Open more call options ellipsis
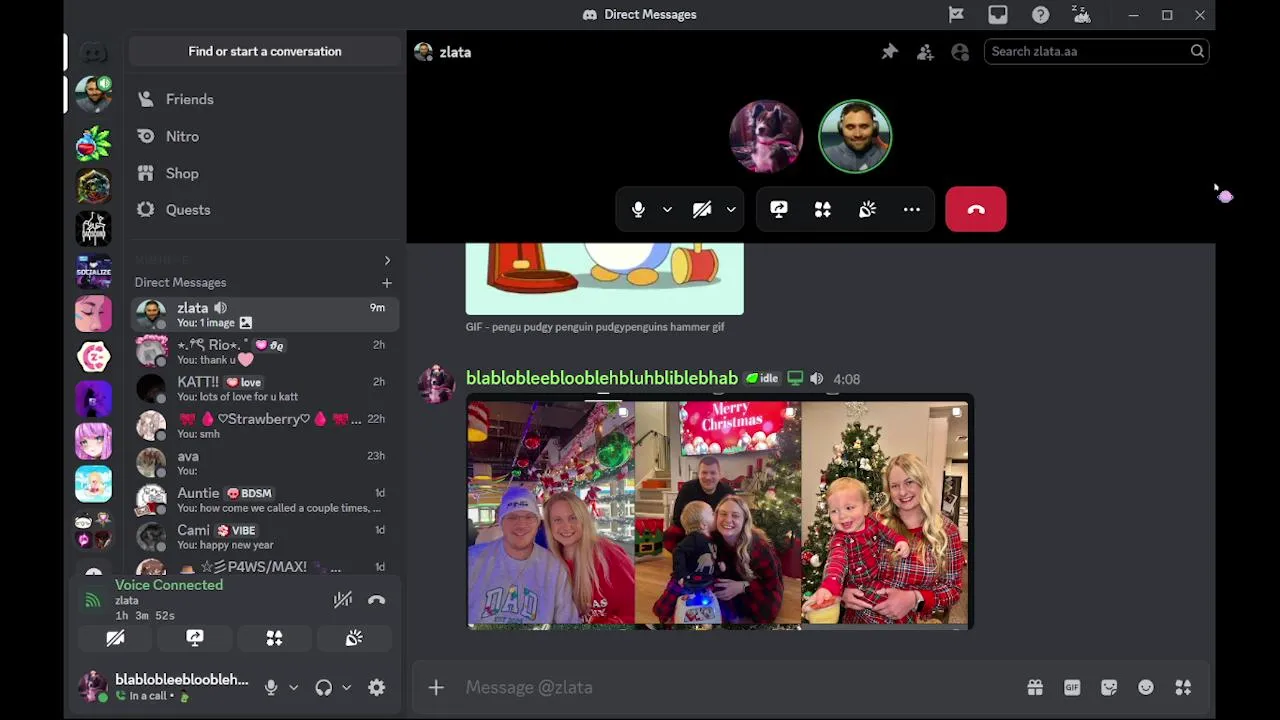1280x720 pixels. tap(912, 210)
